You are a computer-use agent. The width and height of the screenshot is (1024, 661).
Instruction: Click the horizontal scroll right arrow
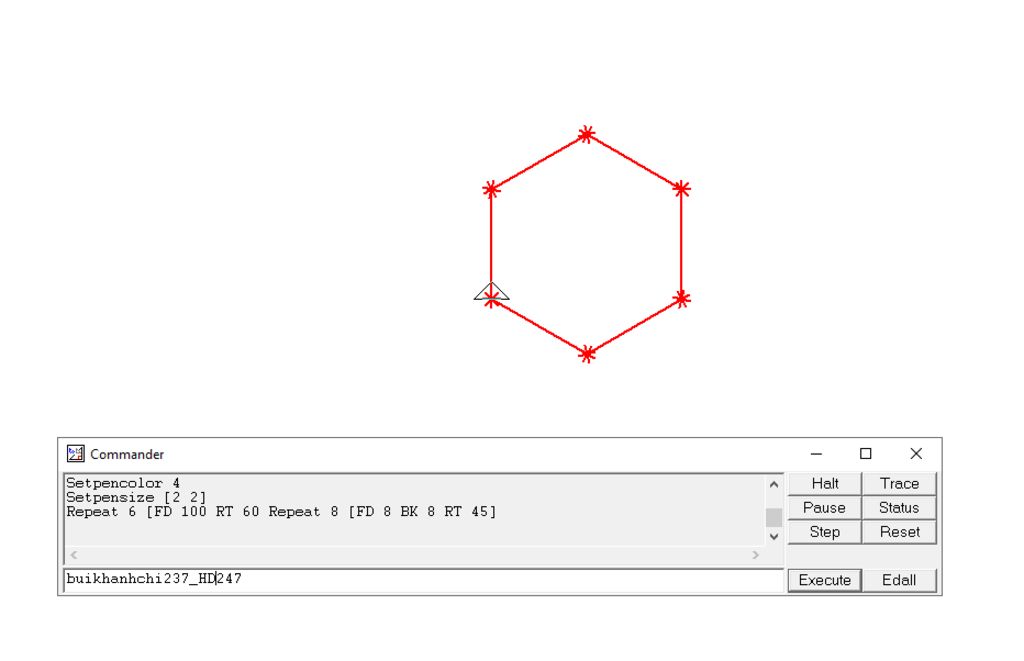[x=756, y=555]
